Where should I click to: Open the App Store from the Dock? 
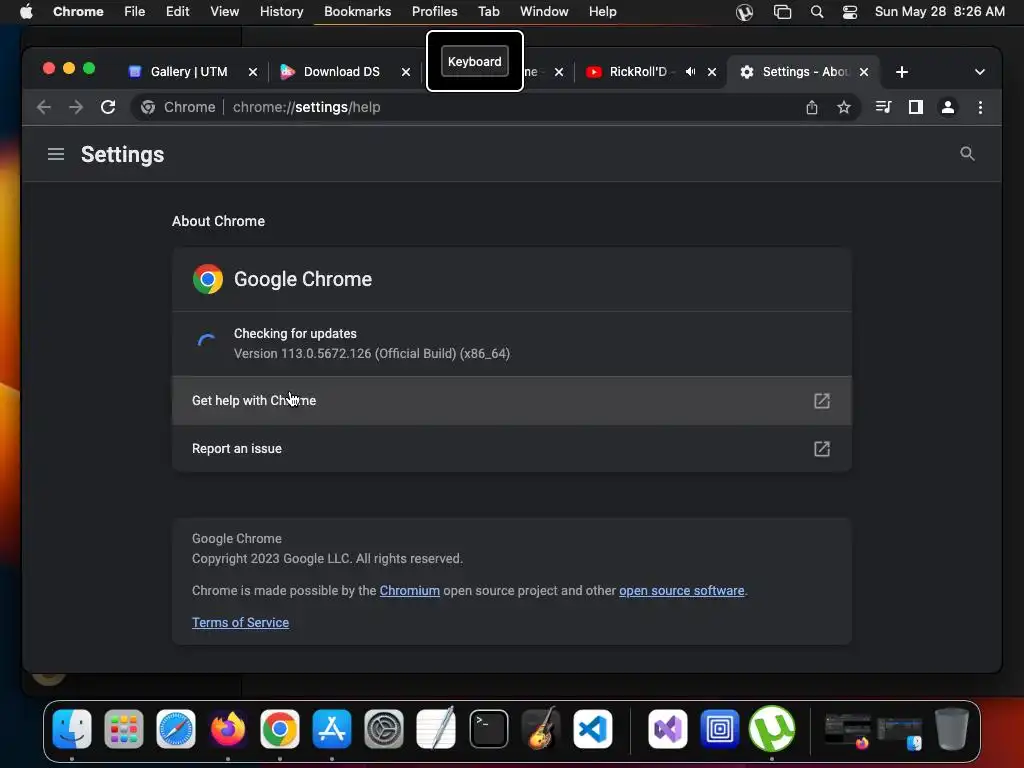pos(332,729)
